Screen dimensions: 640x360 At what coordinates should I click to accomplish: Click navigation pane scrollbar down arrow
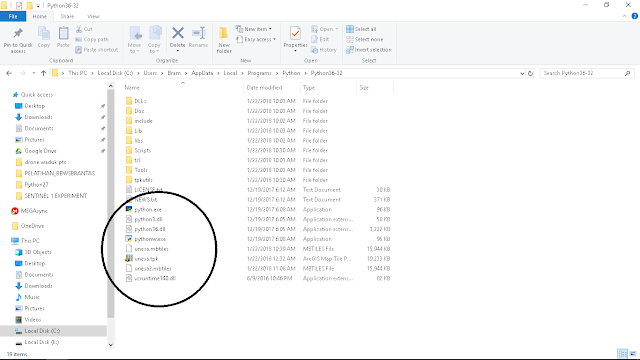tap(111, 345)
